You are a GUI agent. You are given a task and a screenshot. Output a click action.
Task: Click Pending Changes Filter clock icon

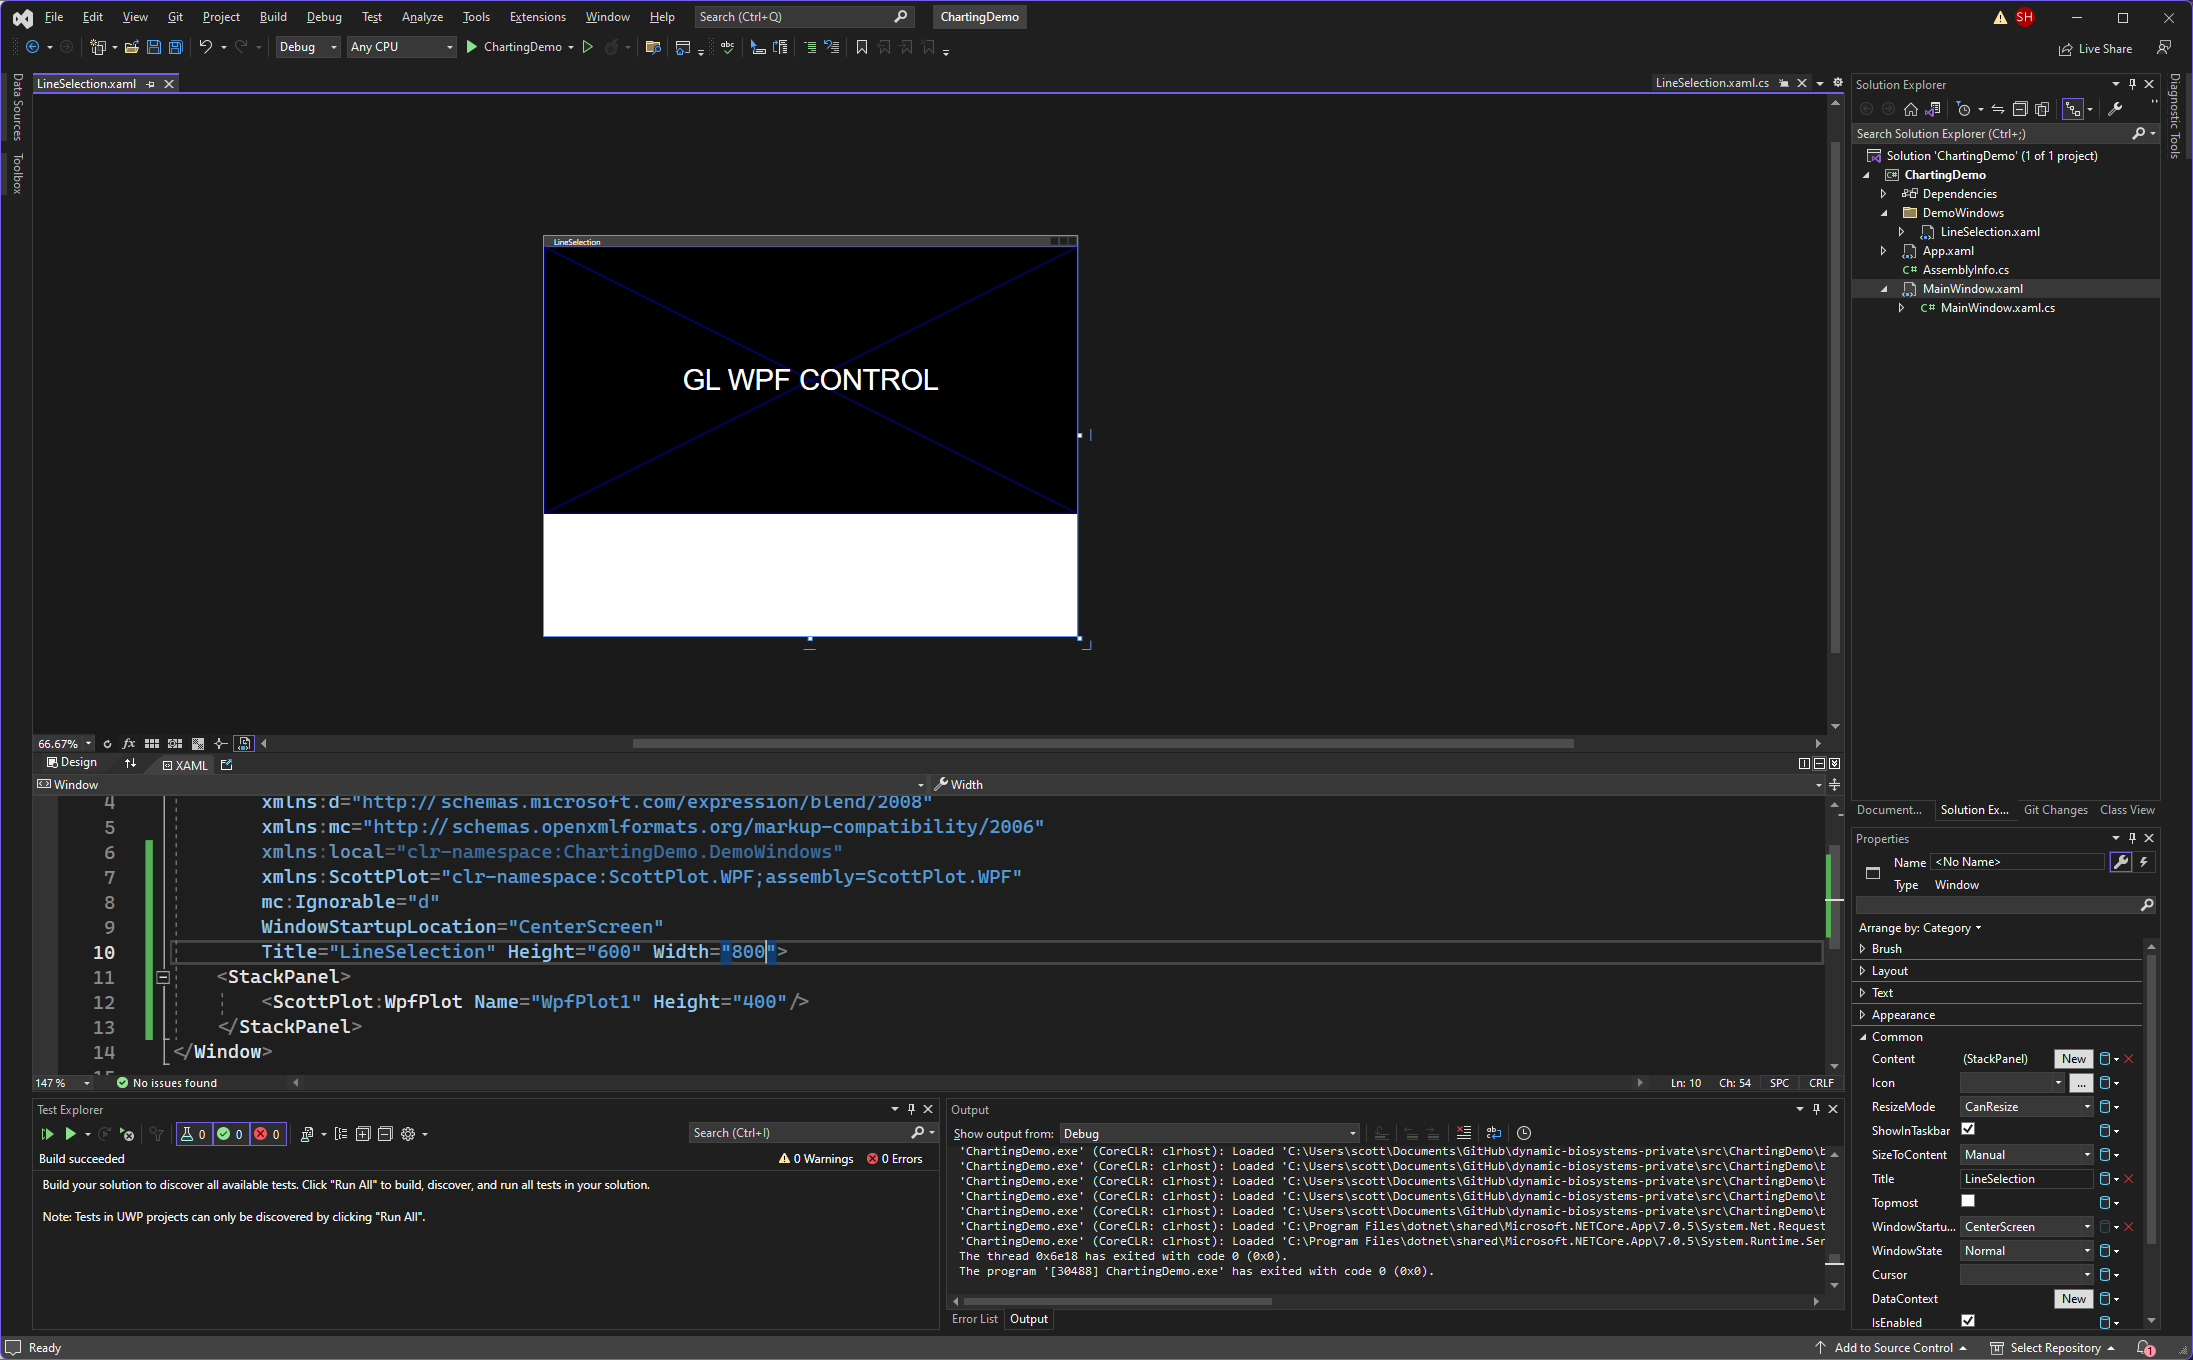point(1964,109)
